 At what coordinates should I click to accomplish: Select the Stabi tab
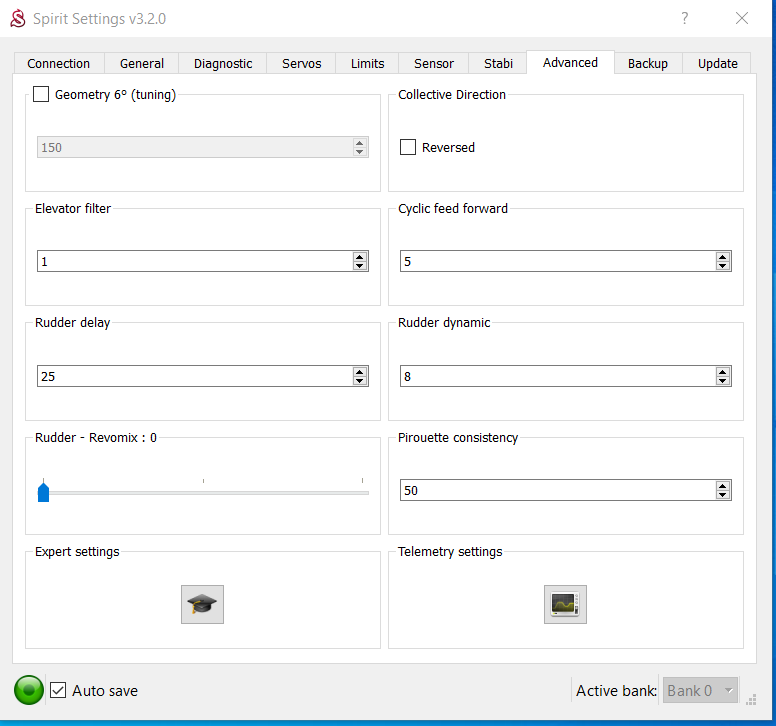click(x=498, y=63)
